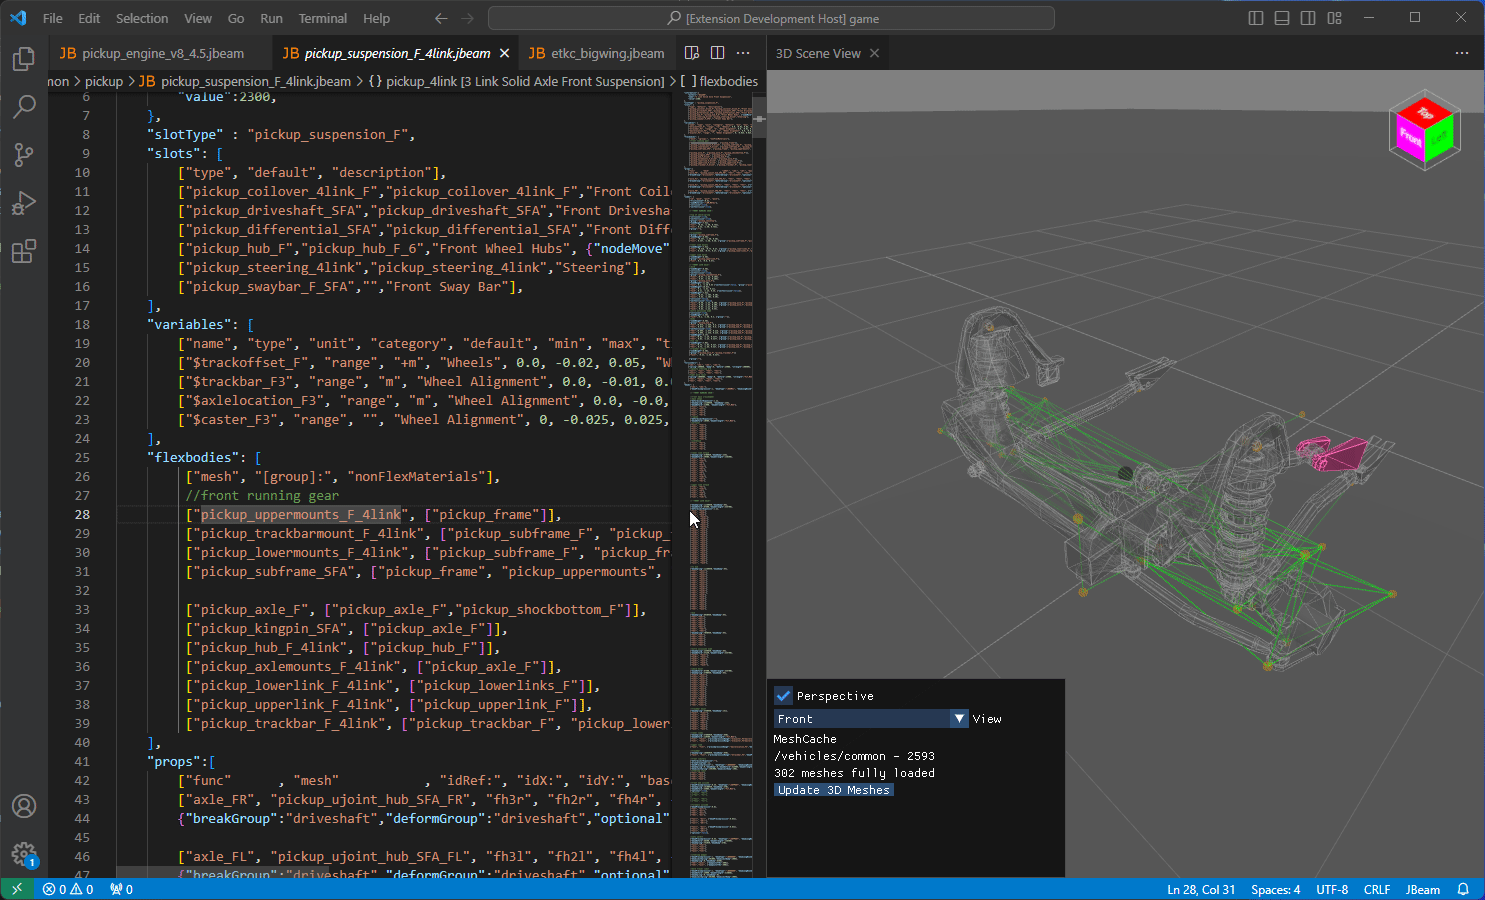Open the Explorer view in activity bar
Viewport: 1485px width, 900px height.
[x=24, y=59]
